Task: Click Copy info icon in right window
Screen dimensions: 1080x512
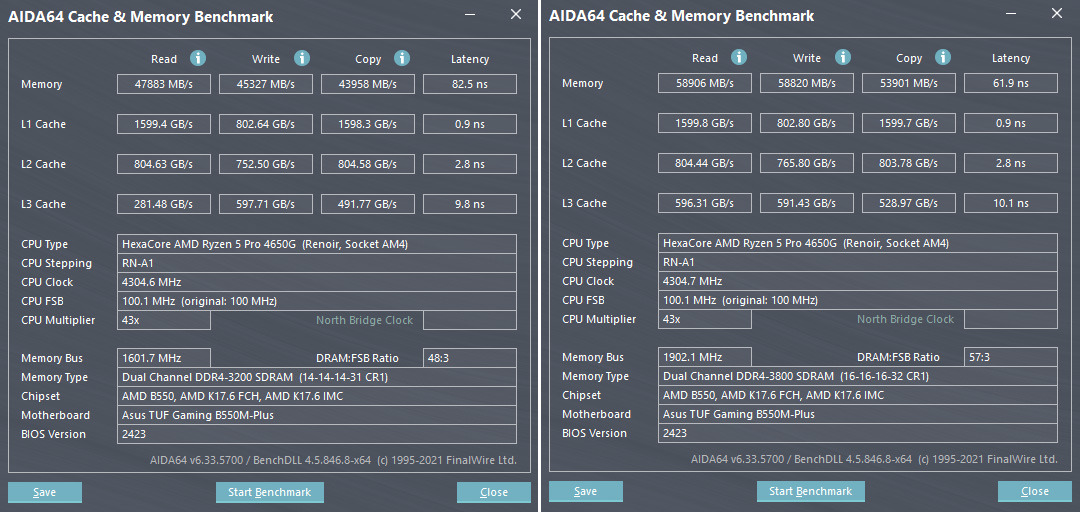Action: click(943, 57)
